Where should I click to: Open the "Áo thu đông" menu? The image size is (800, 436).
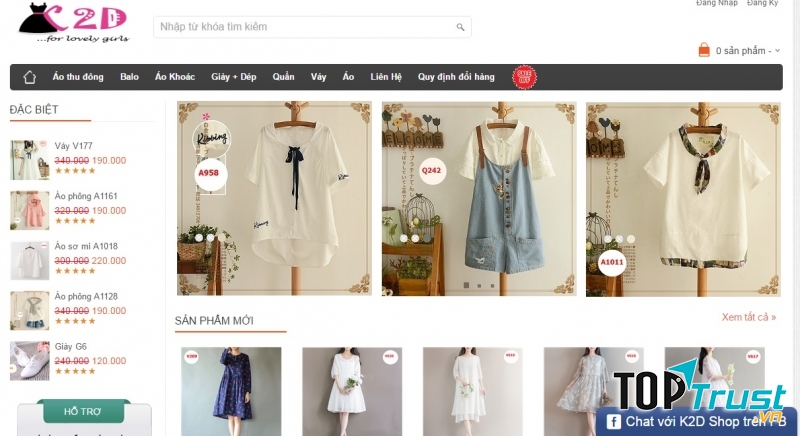(78, 77)
